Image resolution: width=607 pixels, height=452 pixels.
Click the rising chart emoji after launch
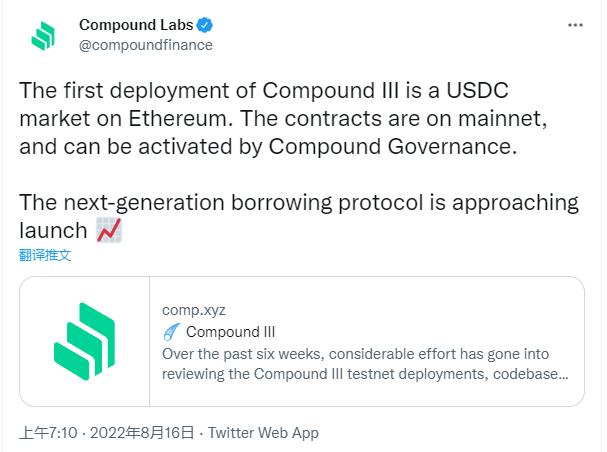[x=109, y=231]
